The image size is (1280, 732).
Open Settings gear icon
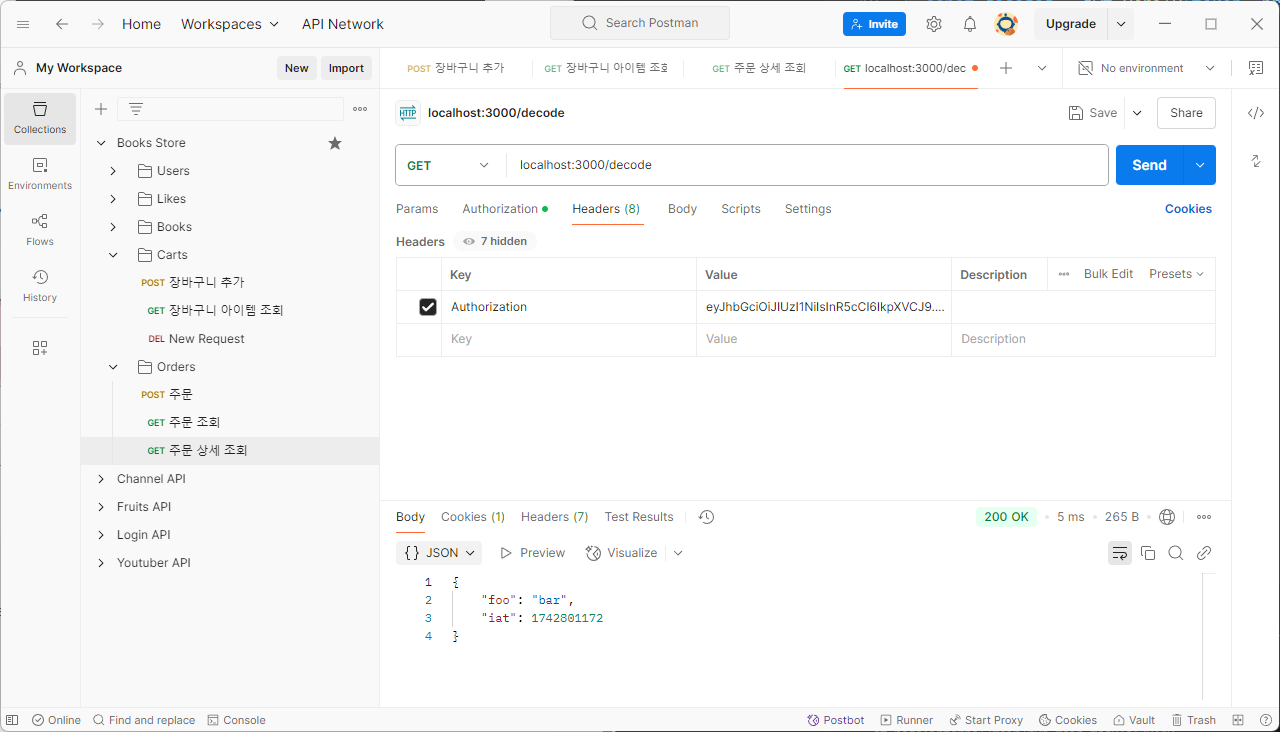934,24
